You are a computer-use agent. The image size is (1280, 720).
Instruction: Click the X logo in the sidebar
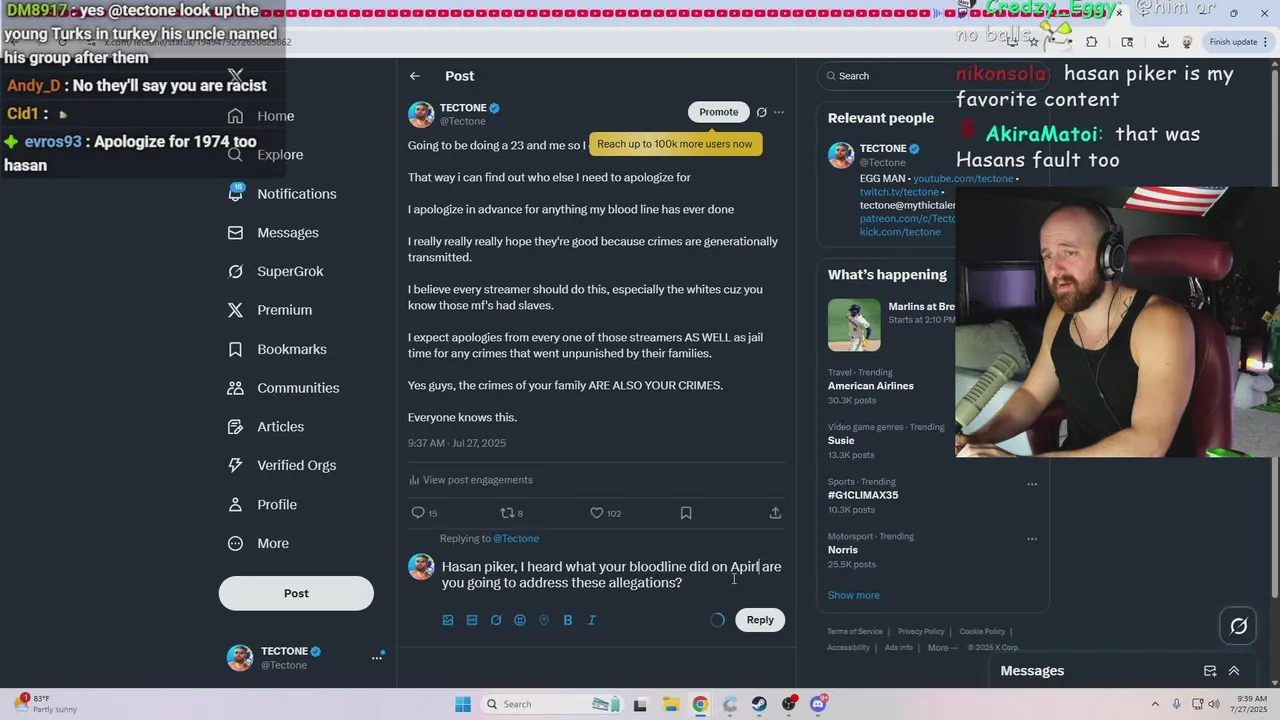[236, 76]
